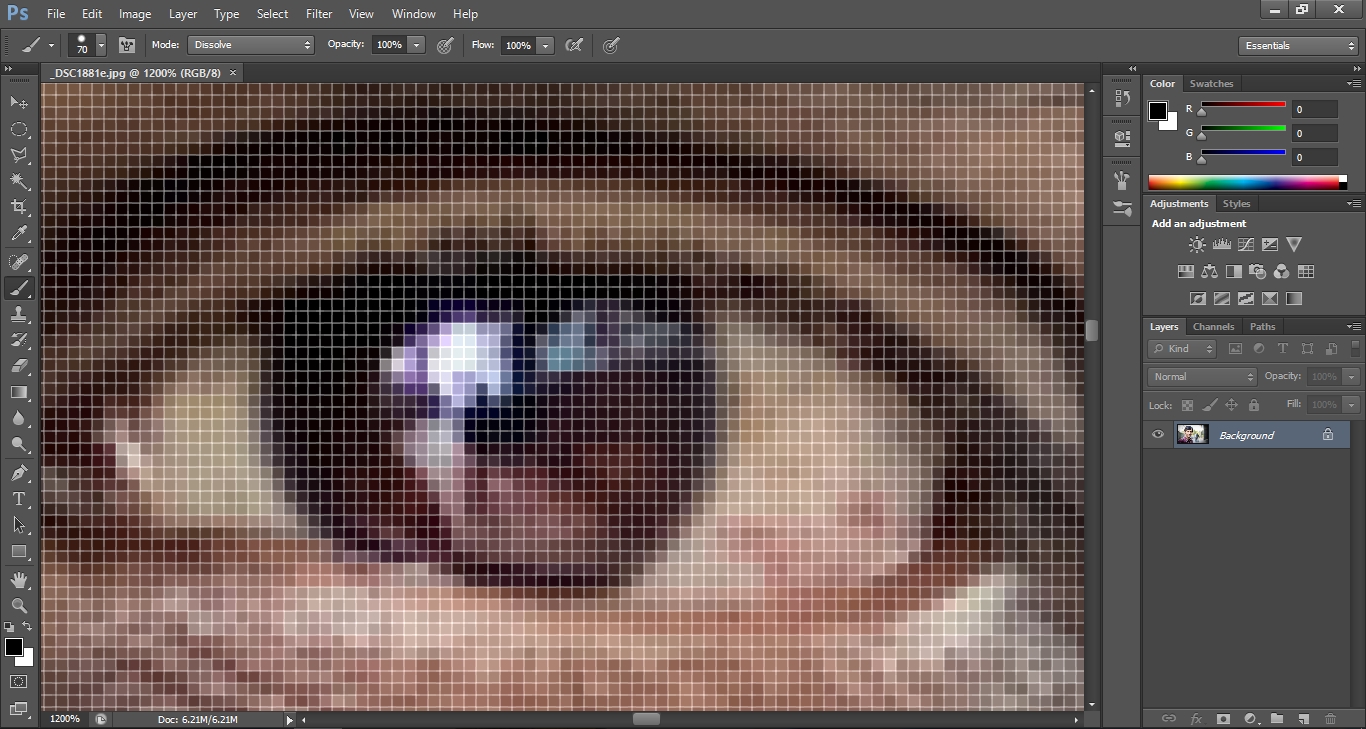Click the Create new layer icon
The width and height of the screenshot is (1366, 729).
click(1303, 718)
